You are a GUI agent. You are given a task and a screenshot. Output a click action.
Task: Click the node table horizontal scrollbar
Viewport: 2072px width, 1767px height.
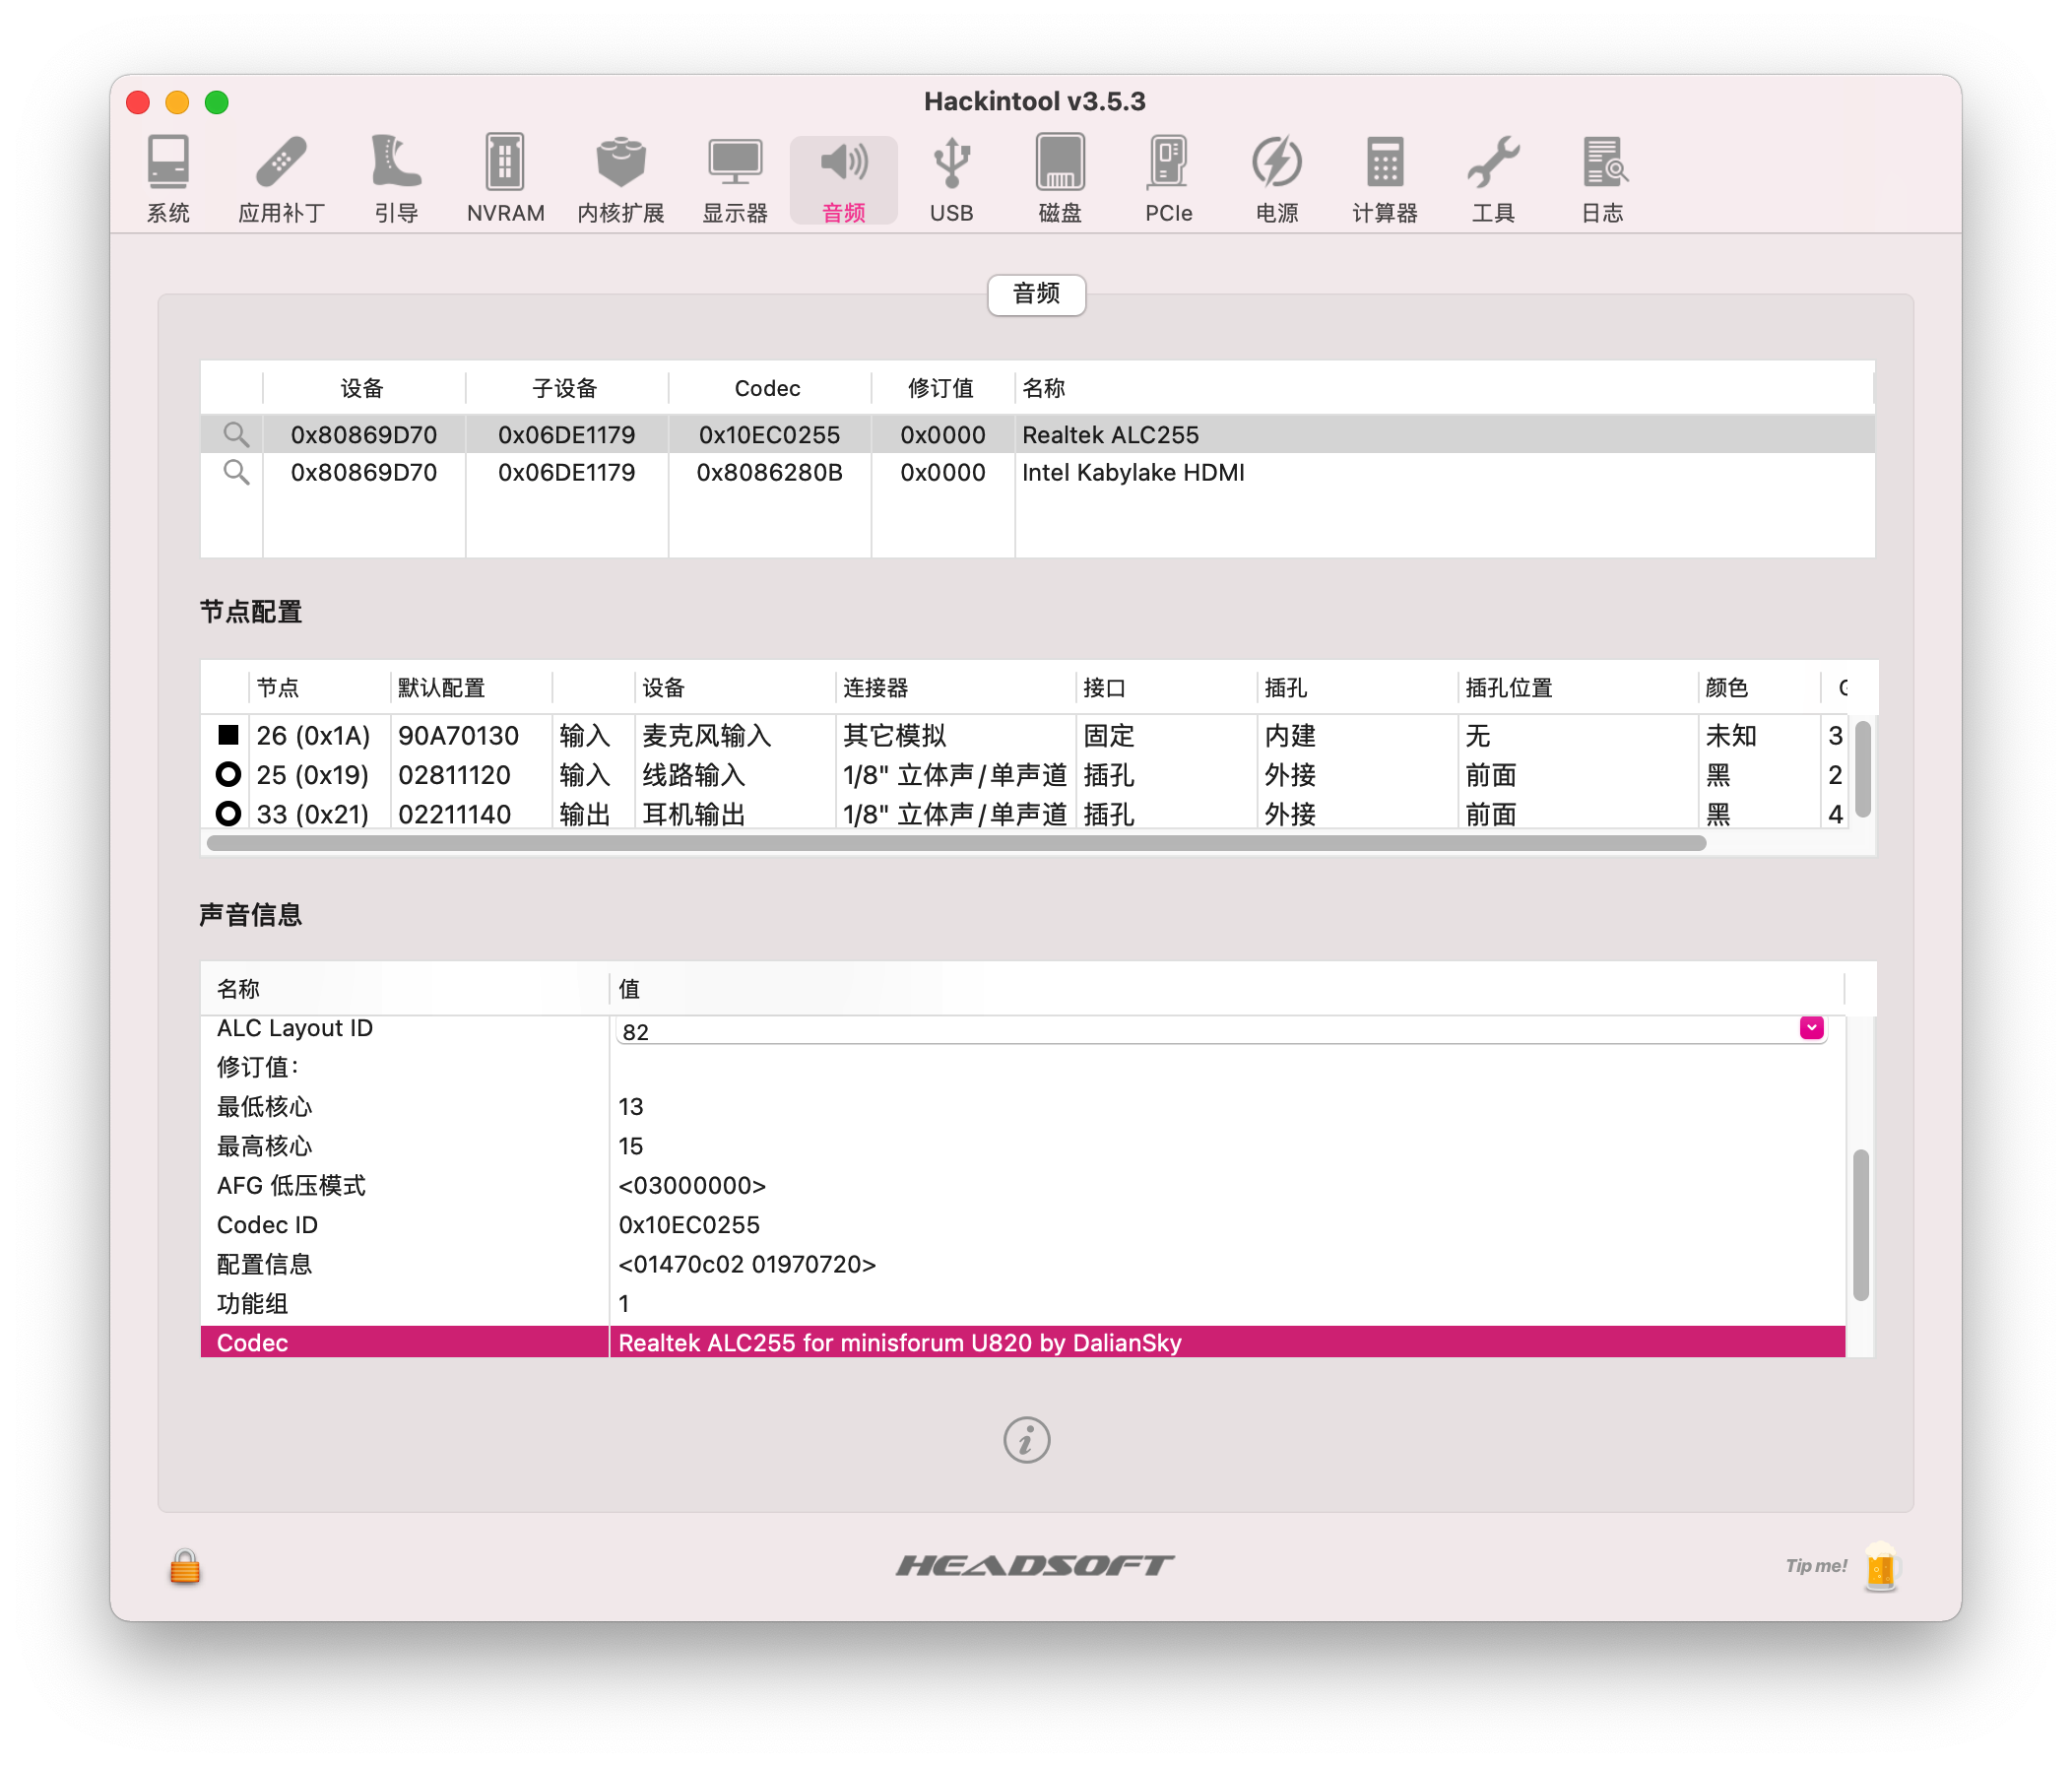point(955,843)
